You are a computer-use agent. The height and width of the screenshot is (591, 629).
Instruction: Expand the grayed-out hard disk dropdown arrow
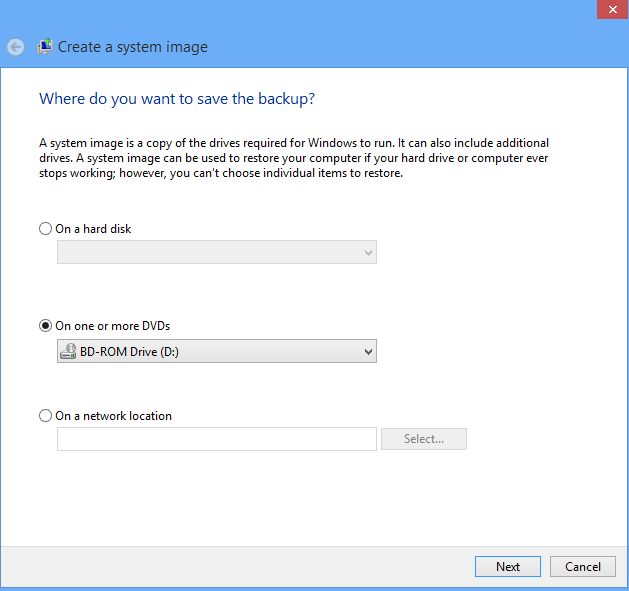(368, 252)
